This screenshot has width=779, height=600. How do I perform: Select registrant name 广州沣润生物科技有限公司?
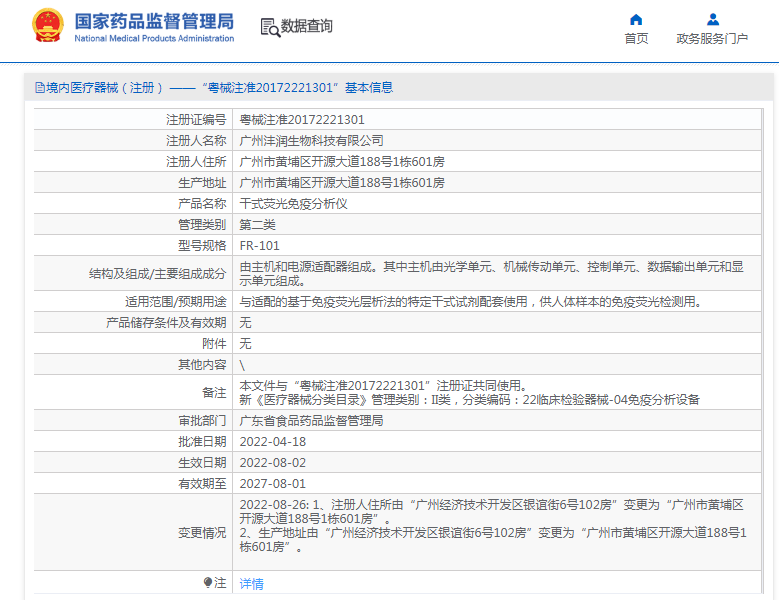tap(312, 141)
